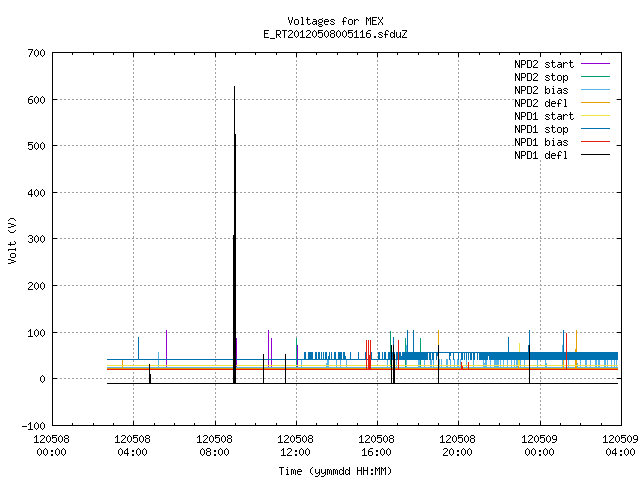The width and height of the screenshot is (640, 480).
Task: Click the black NPD1 defl legend line
Action: [x=596, y=155]
